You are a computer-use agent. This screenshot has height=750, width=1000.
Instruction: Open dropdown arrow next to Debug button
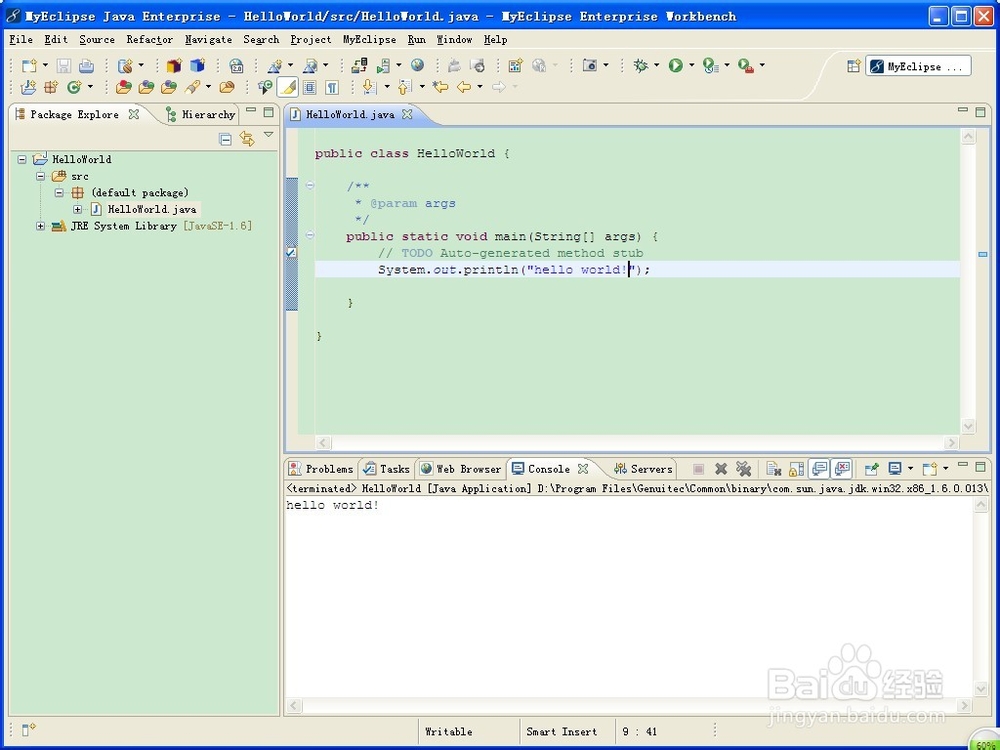pyautogui.click(x=656, y=65)
